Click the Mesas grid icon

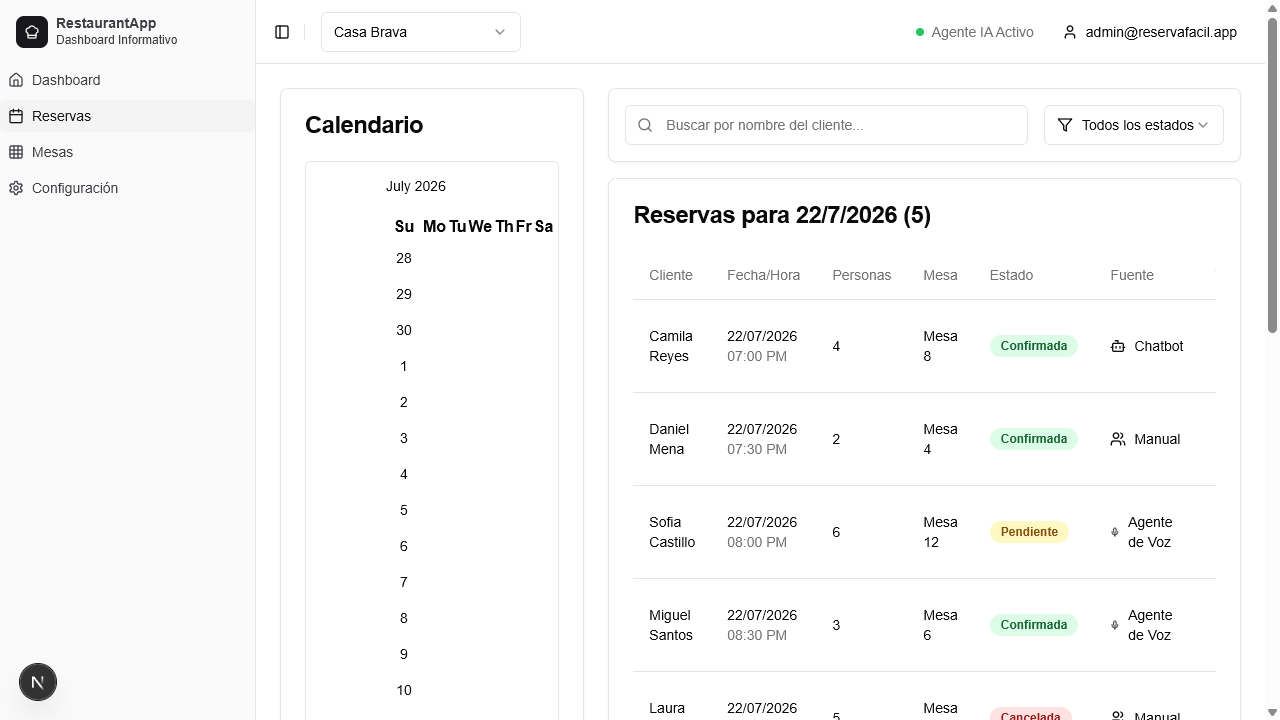[x=16, y=152]
